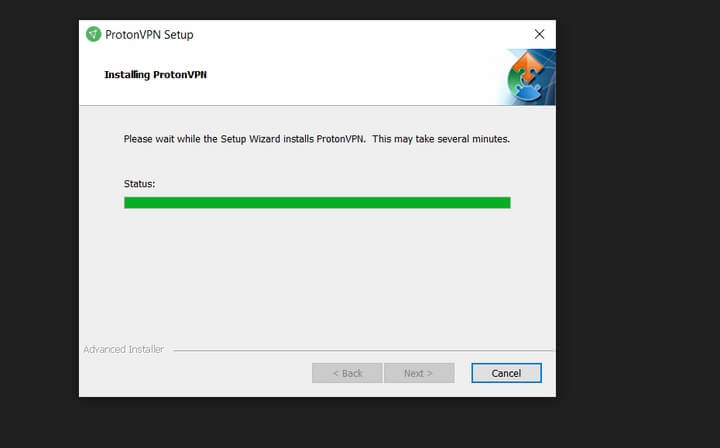Click the 'Status:' label
The height and width of the screenshot is (448, 720).
[x=140, y=184]
